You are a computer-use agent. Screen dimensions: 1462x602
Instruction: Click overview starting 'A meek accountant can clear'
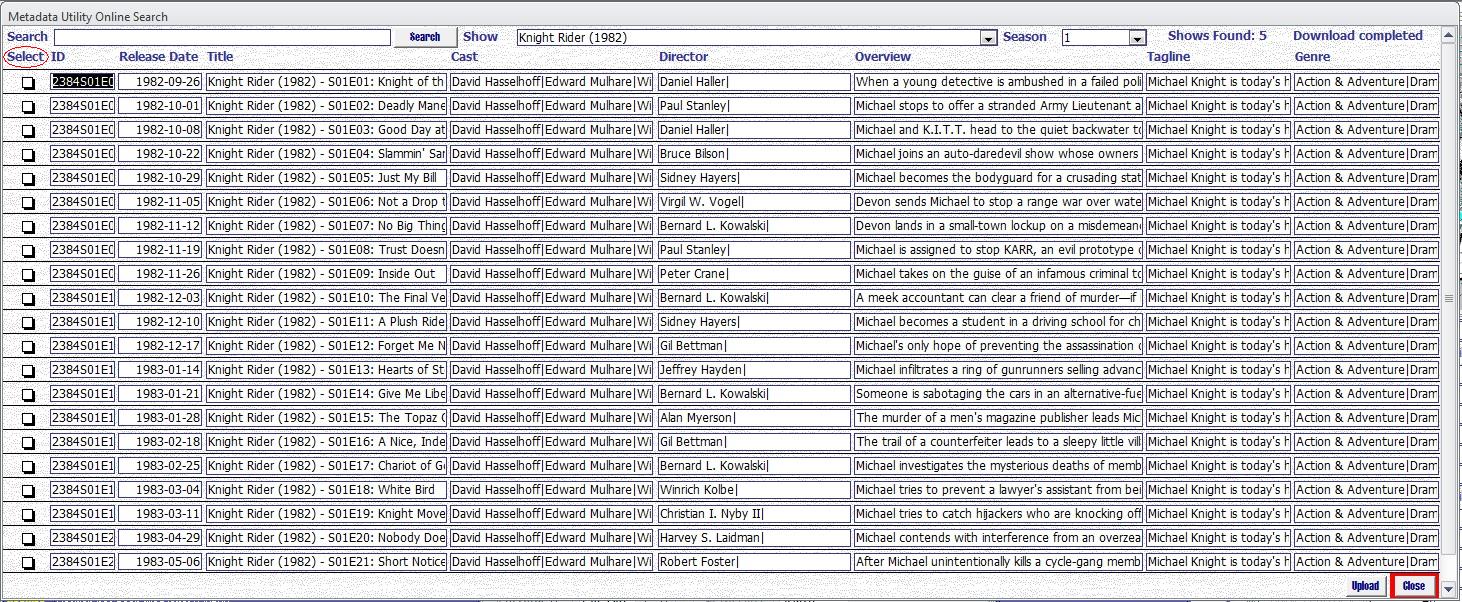point(998,298)
